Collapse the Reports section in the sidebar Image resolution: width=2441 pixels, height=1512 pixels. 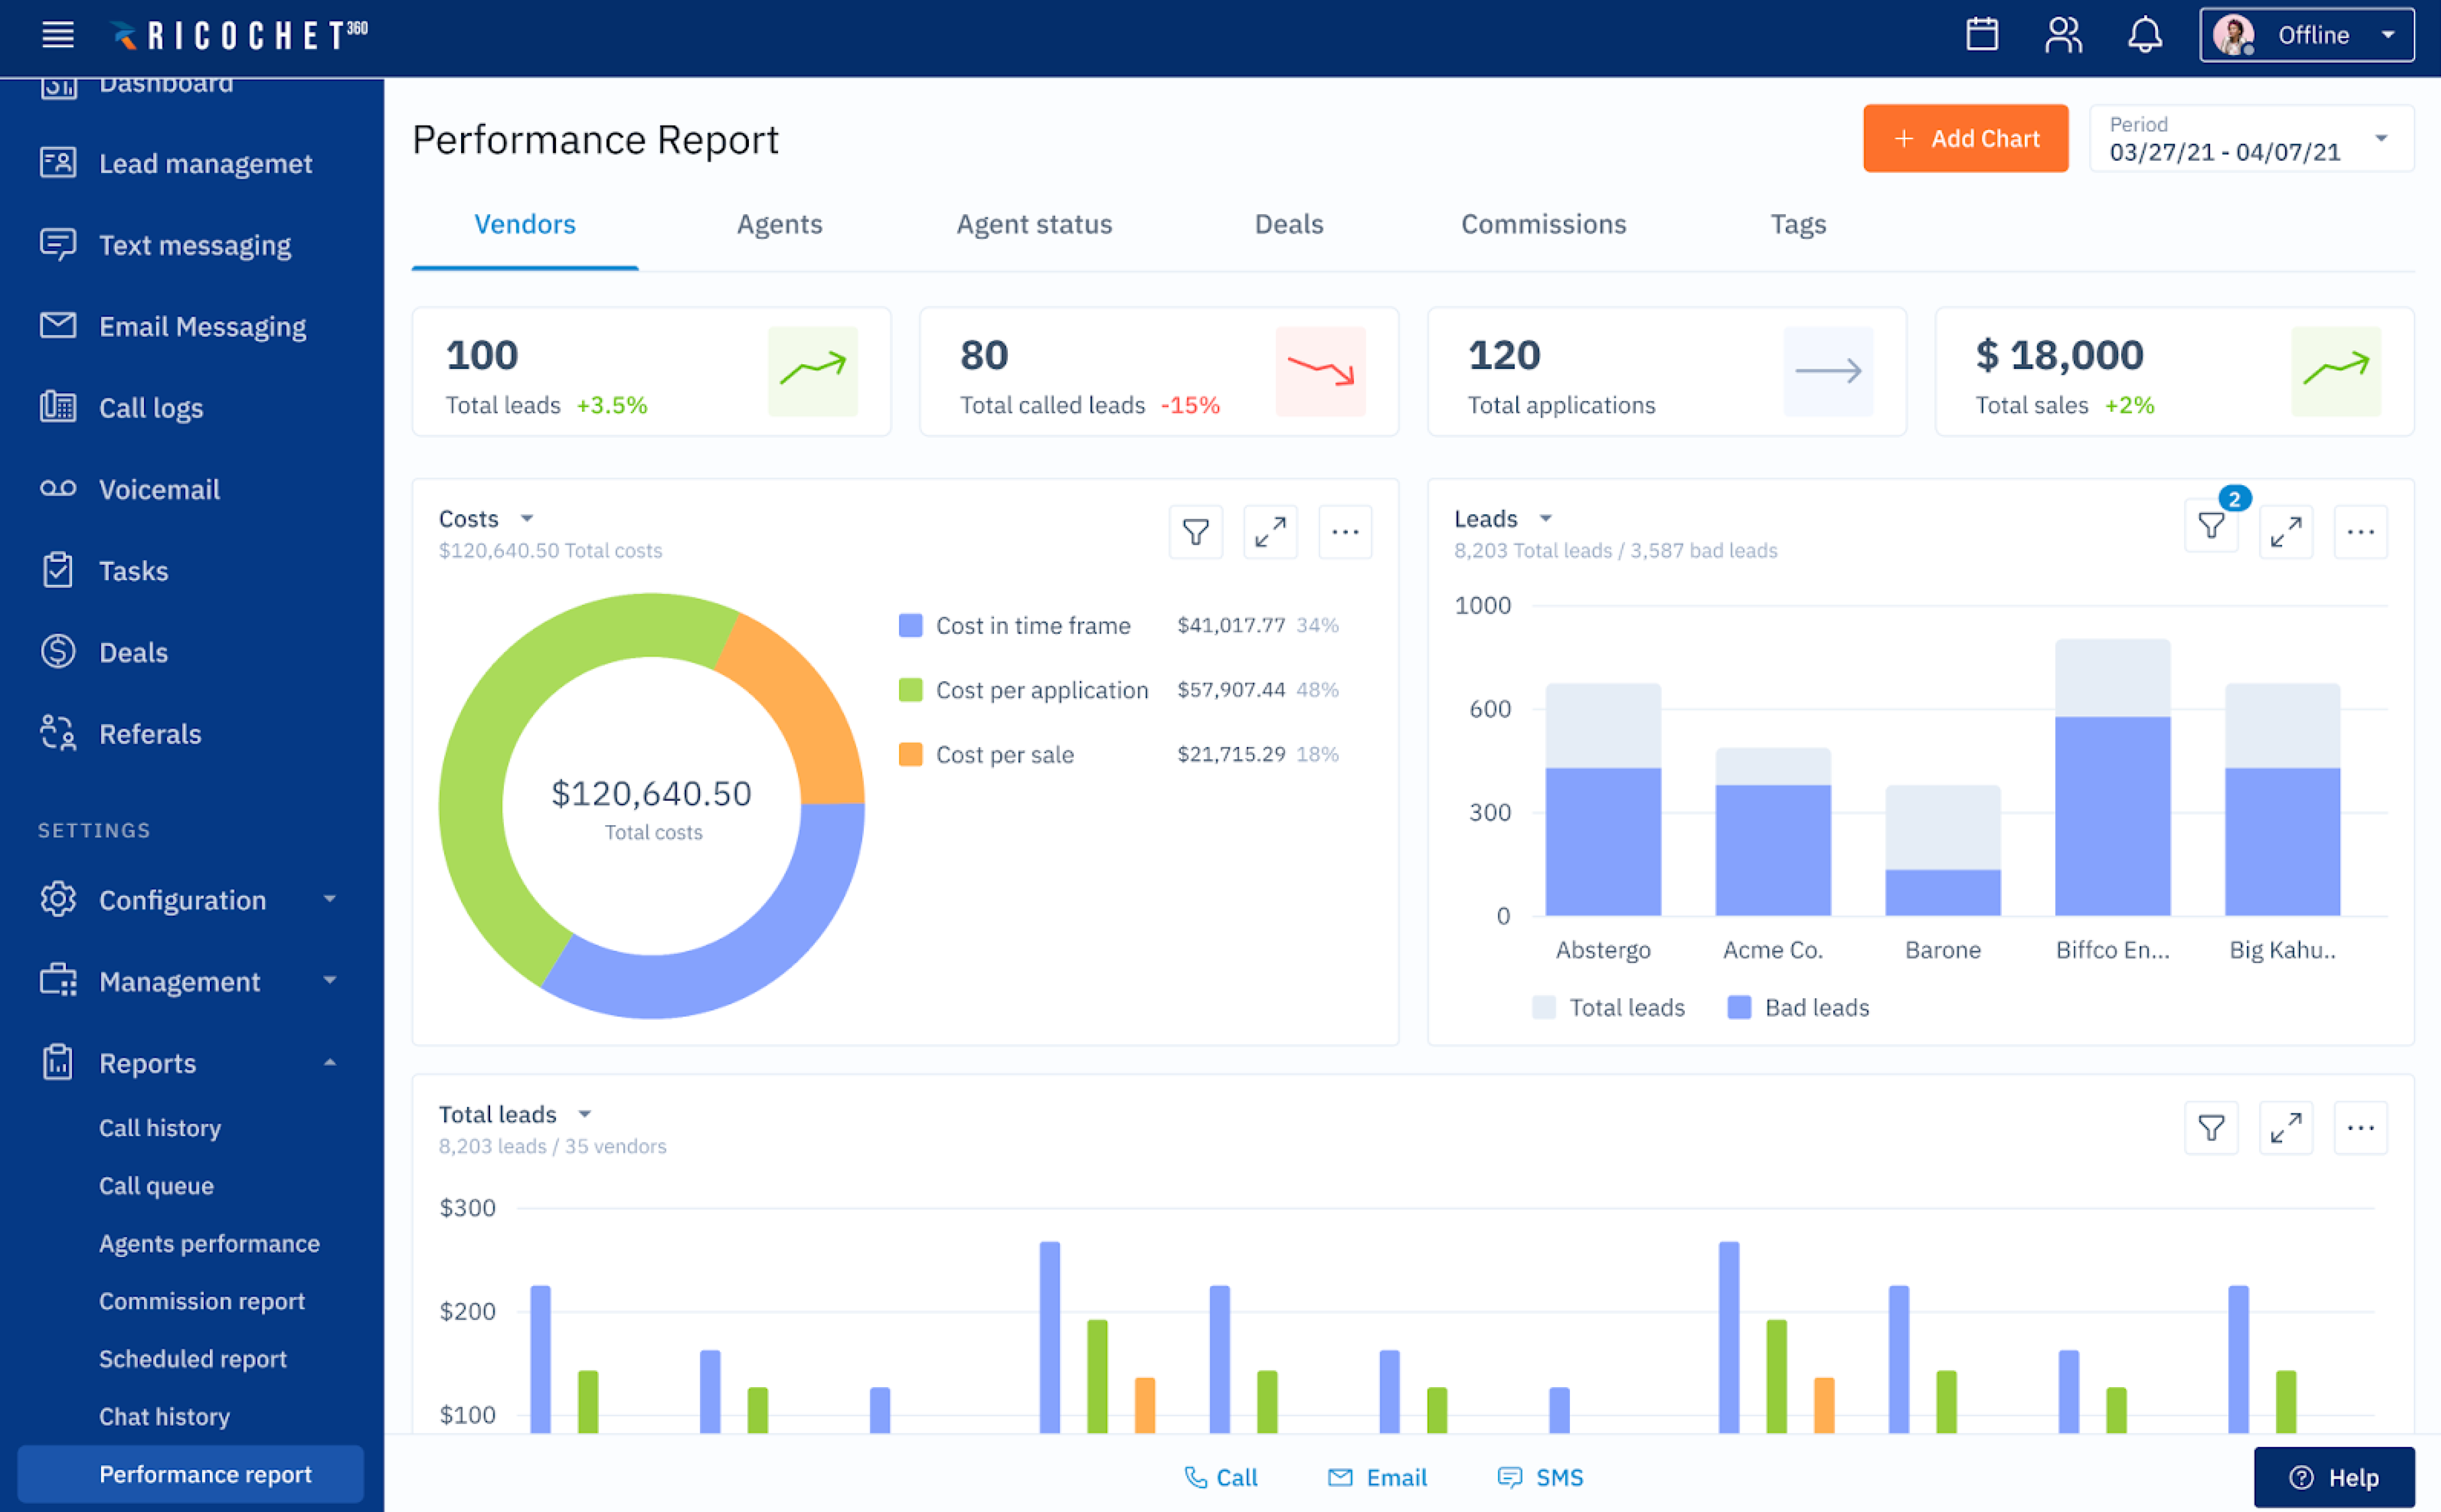coord(330,1063)
